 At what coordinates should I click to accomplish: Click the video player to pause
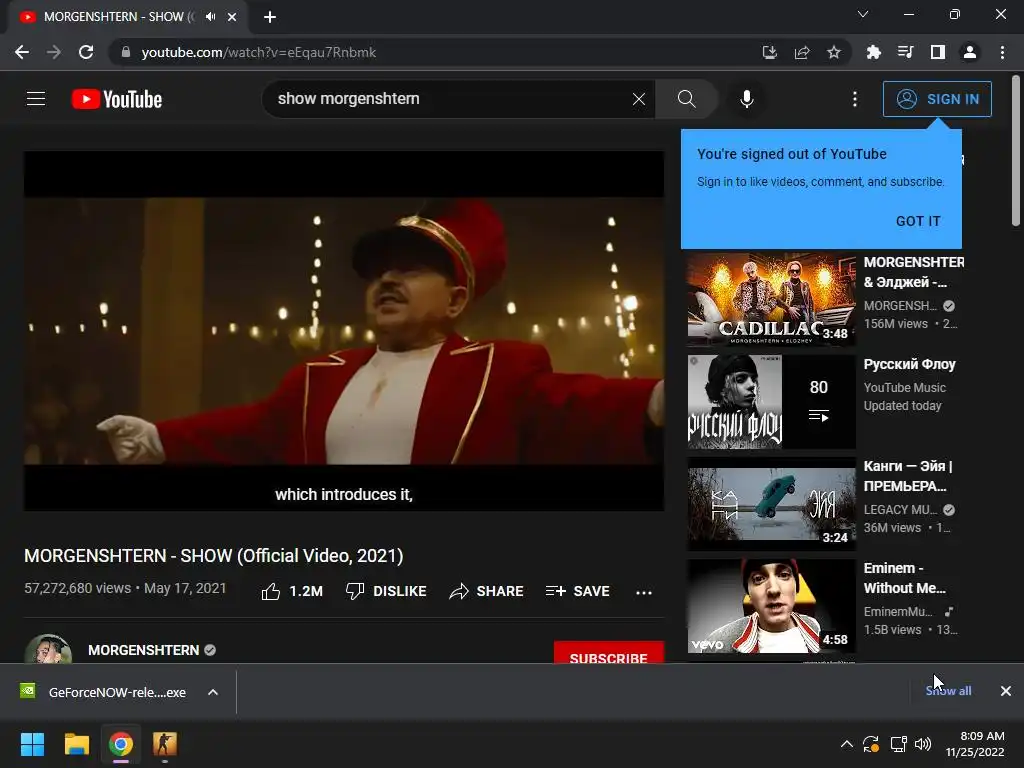click(x=344, y=331)
